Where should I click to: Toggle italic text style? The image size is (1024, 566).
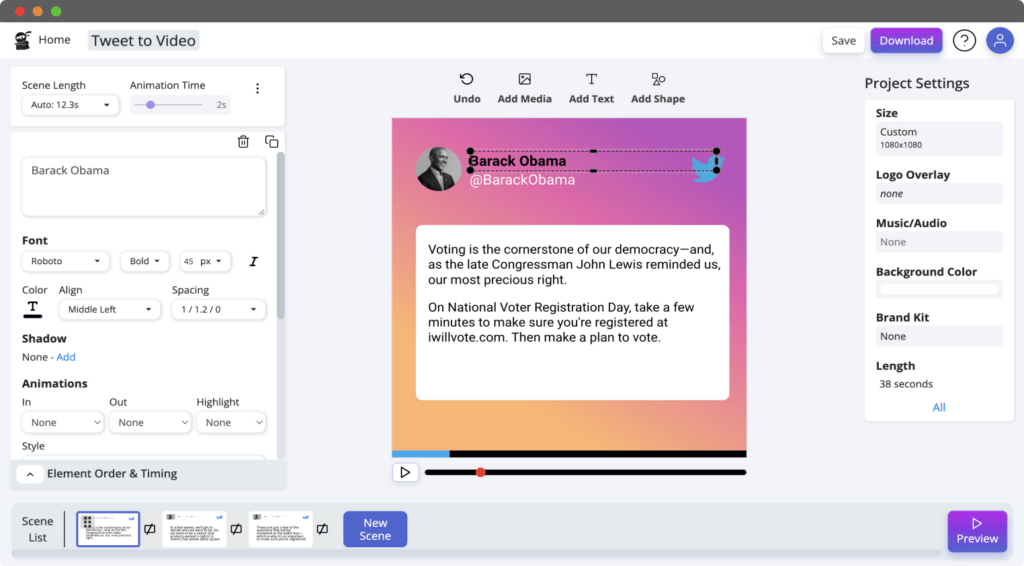click(253, 261)
